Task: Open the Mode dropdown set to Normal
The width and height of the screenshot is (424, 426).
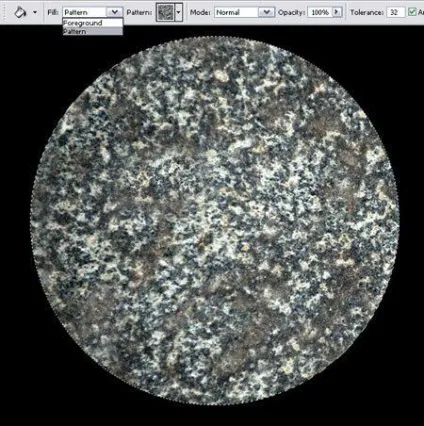Action: [x=244, y=12]
